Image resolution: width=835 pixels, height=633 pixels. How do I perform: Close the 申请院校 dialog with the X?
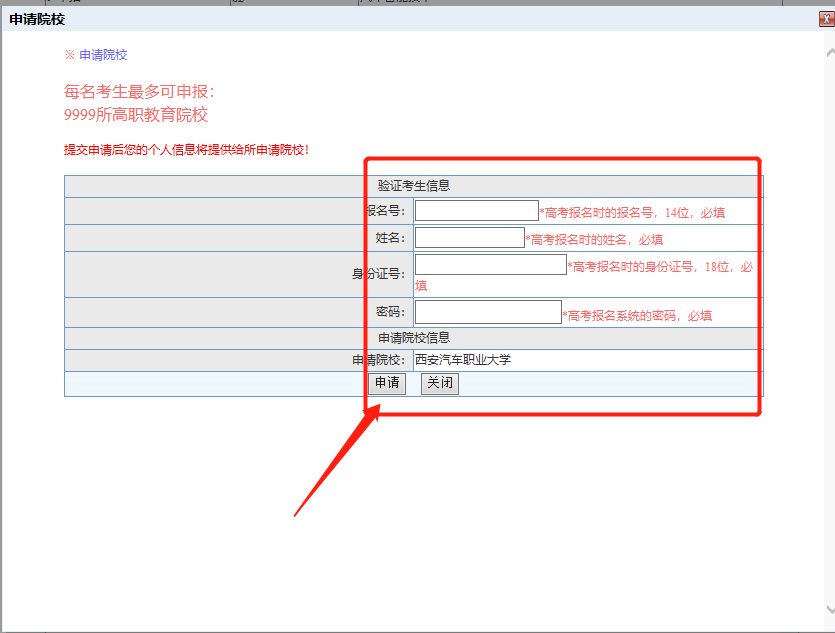[825, 19]
